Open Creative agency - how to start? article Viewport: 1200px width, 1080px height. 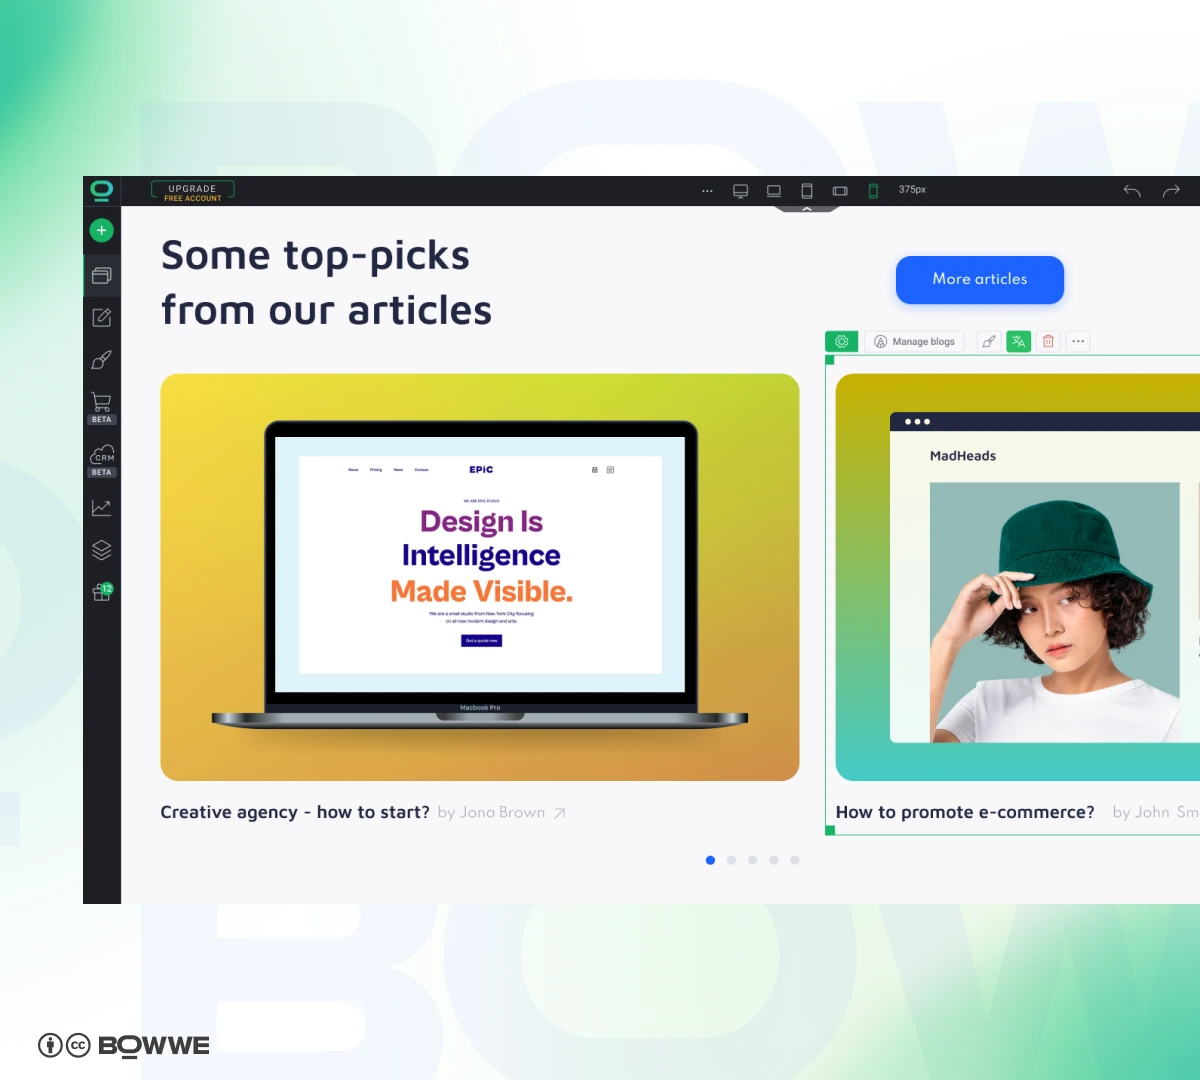tap(295, 812)
